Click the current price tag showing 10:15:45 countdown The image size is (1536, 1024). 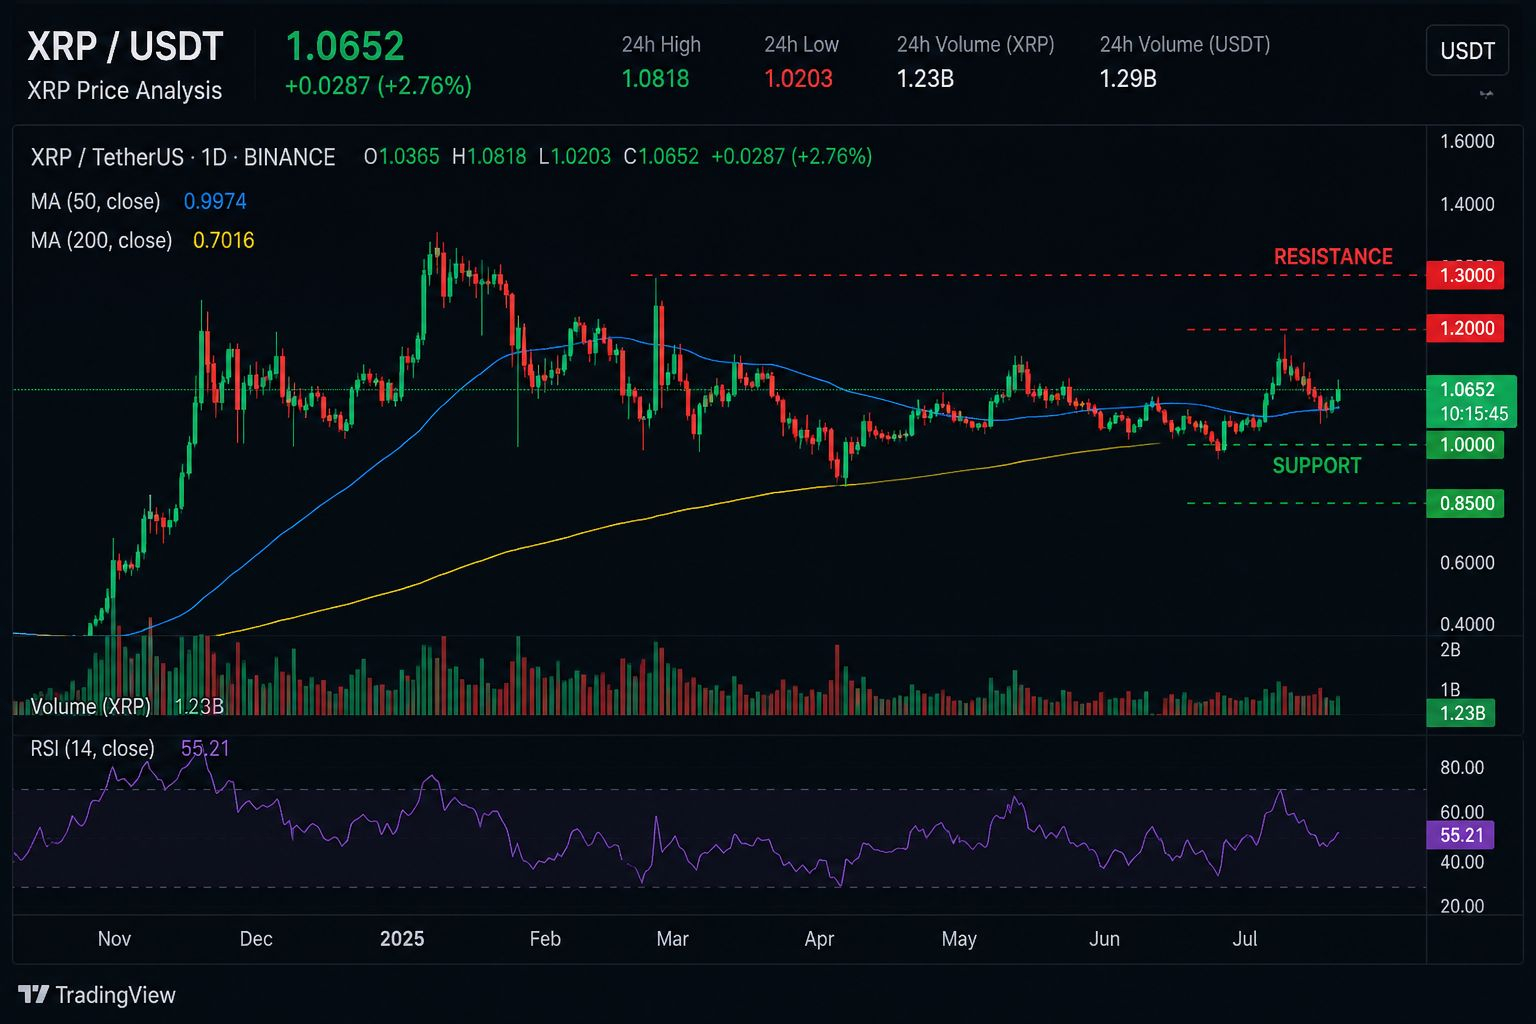click(1472, 401)
